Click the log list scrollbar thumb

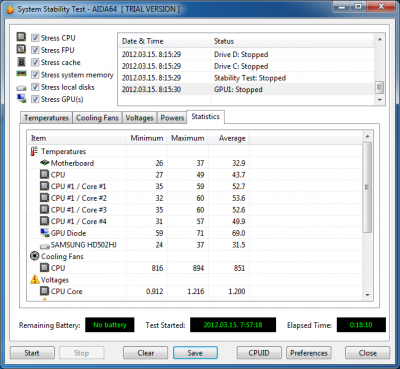click(379, 87)
